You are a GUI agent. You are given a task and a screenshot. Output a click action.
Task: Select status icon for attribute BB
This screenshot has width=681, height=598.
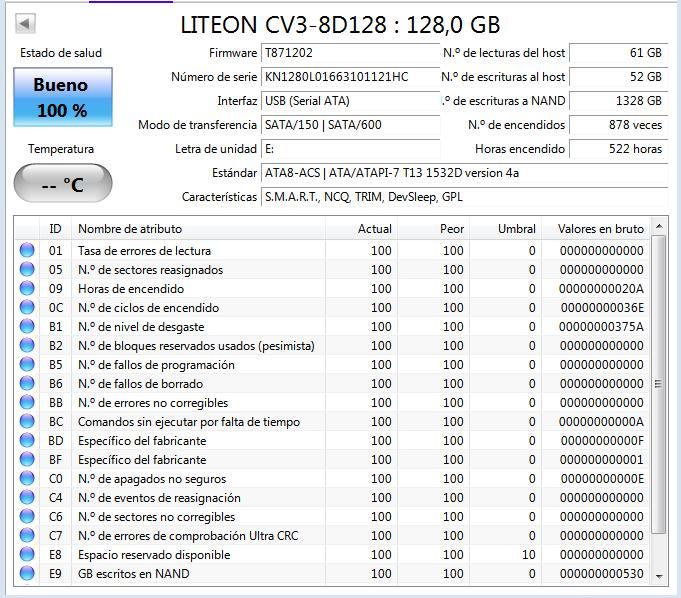click(27, 403)
